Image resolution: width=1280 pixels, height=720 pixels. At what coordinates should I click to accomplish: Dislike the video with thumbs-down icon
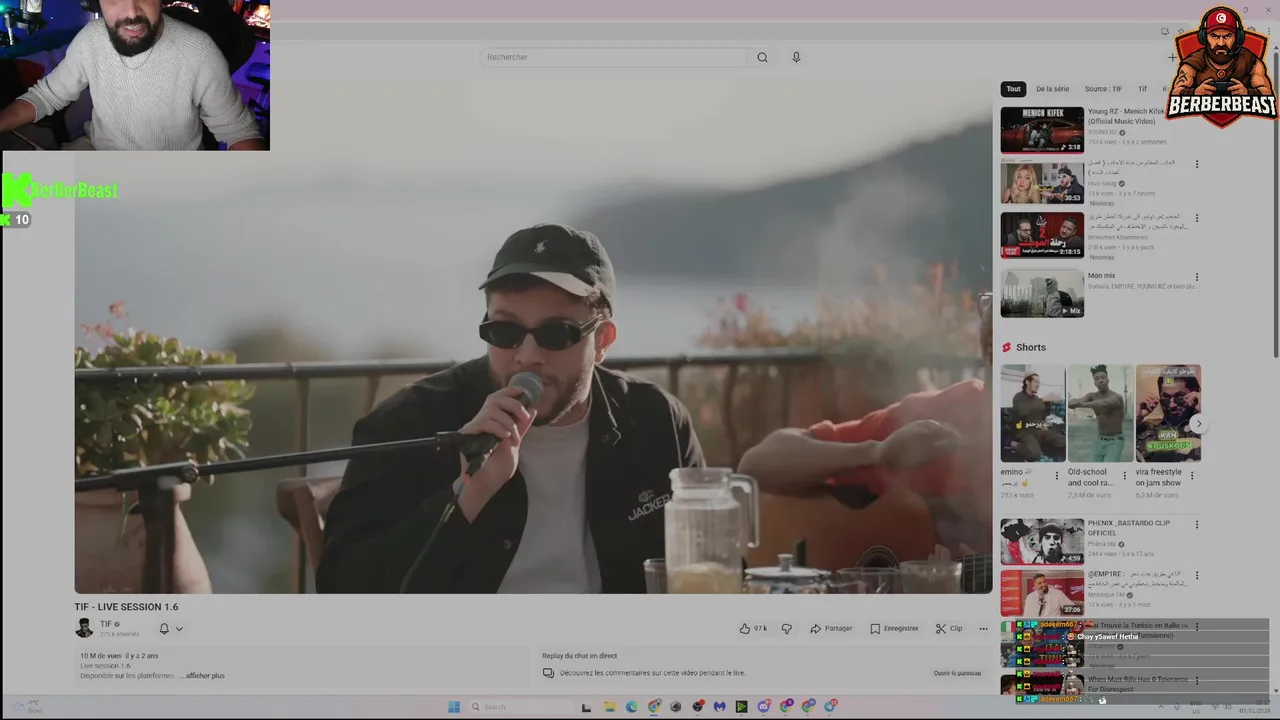click(786, 628)
